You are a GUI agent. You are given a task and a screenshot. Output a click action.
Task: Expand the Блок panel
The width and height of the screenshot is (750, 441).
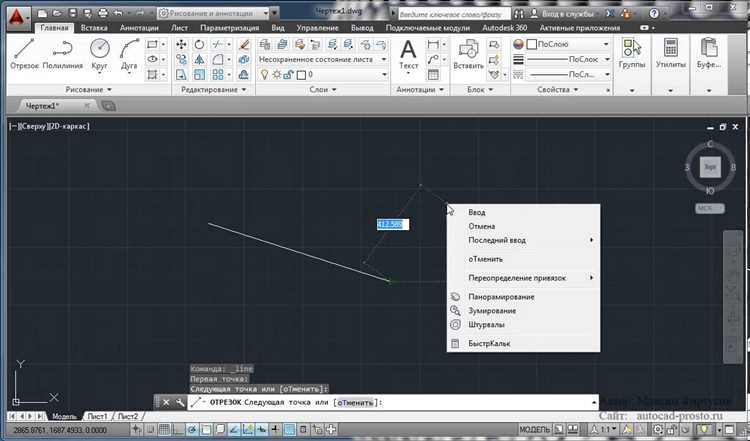[480, 89]
